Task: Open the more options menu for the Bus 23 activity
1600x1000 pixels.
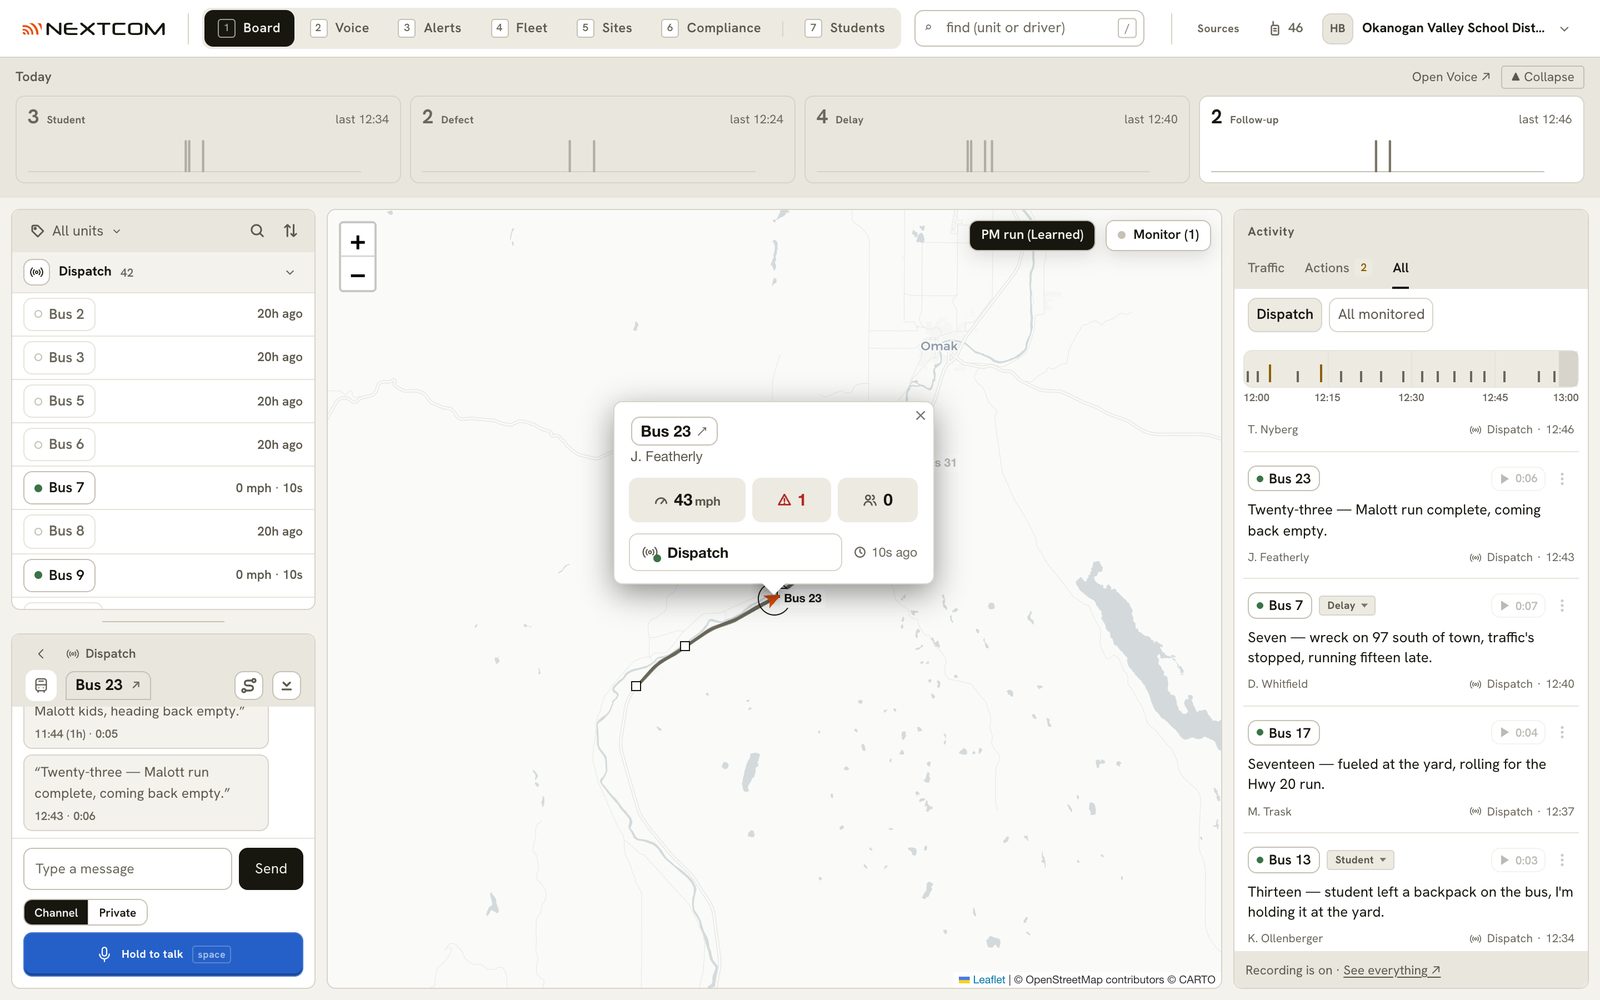Action: pos(1562,479)
